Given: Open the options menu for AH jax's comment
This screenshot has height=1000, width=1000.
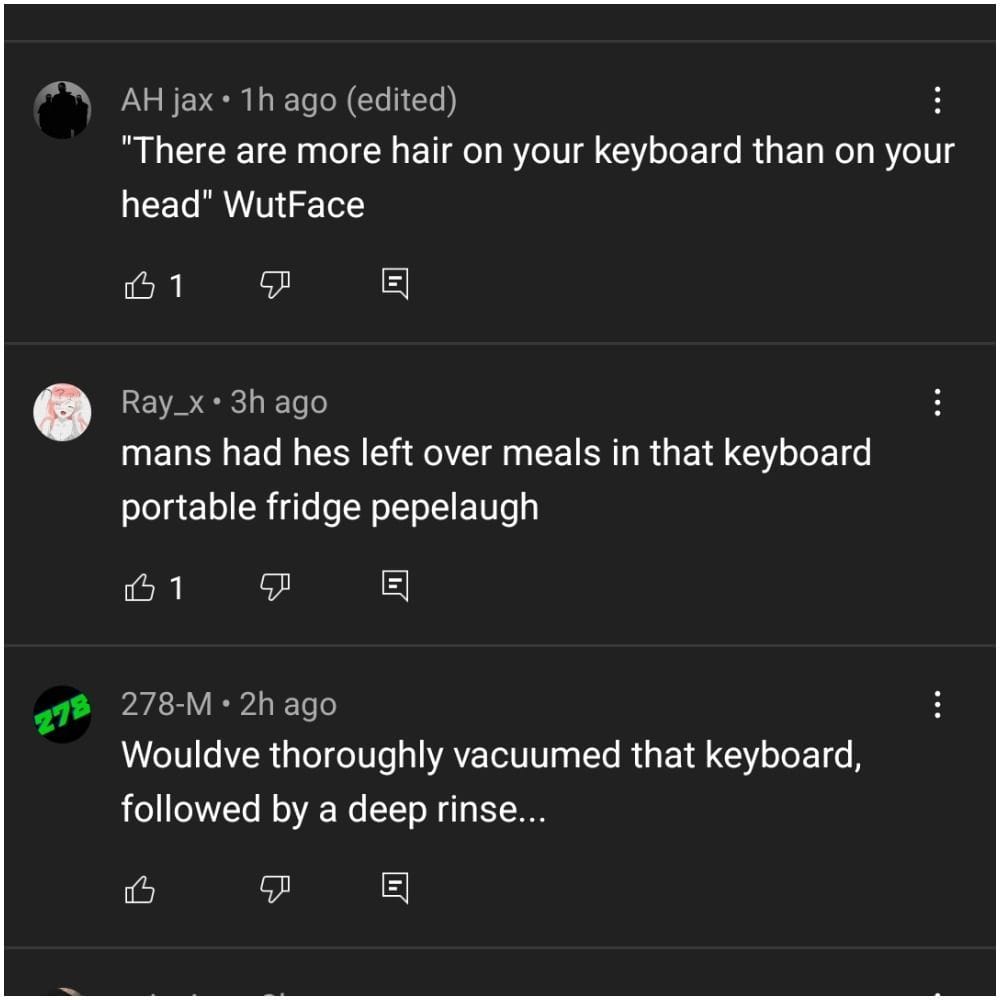Looking at the screenshot, I should (937, 100).
